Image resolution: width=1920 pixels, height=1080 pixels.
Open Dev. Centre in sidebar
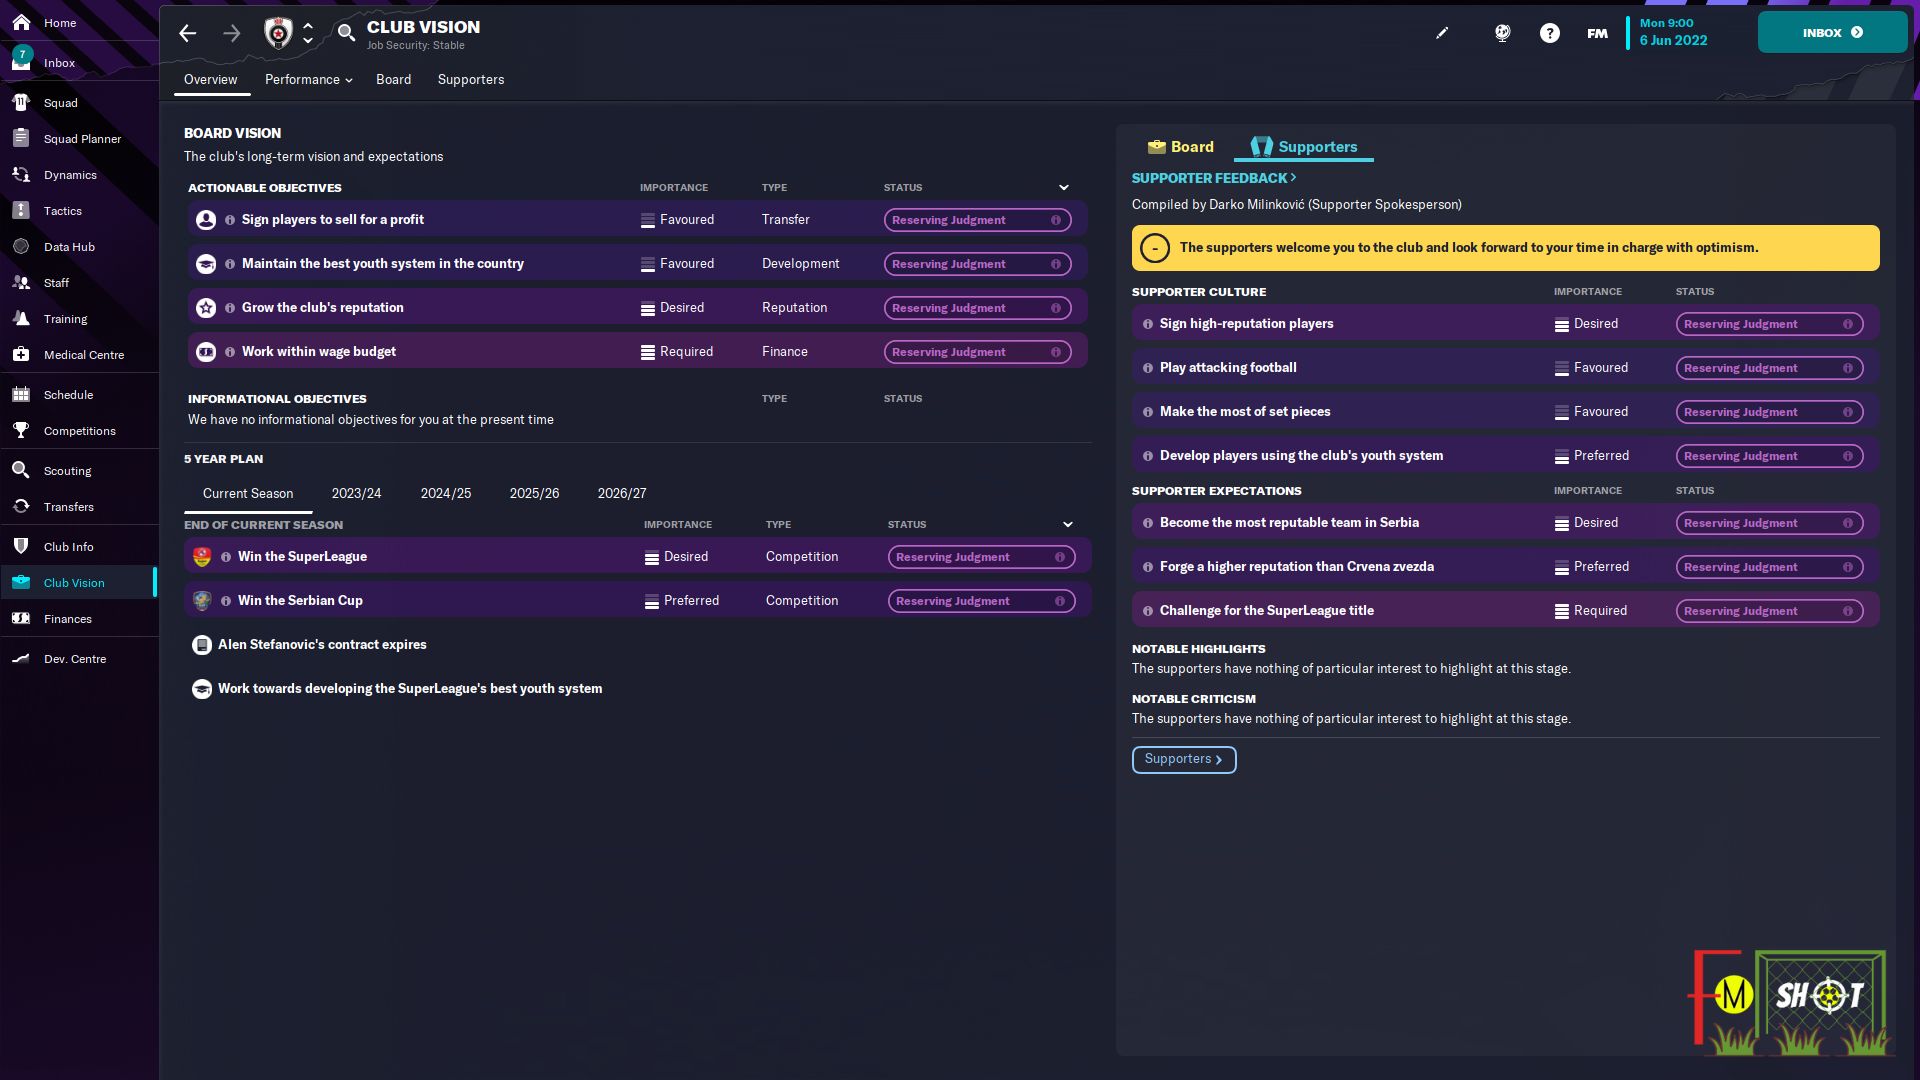click(x=74, y=659)
